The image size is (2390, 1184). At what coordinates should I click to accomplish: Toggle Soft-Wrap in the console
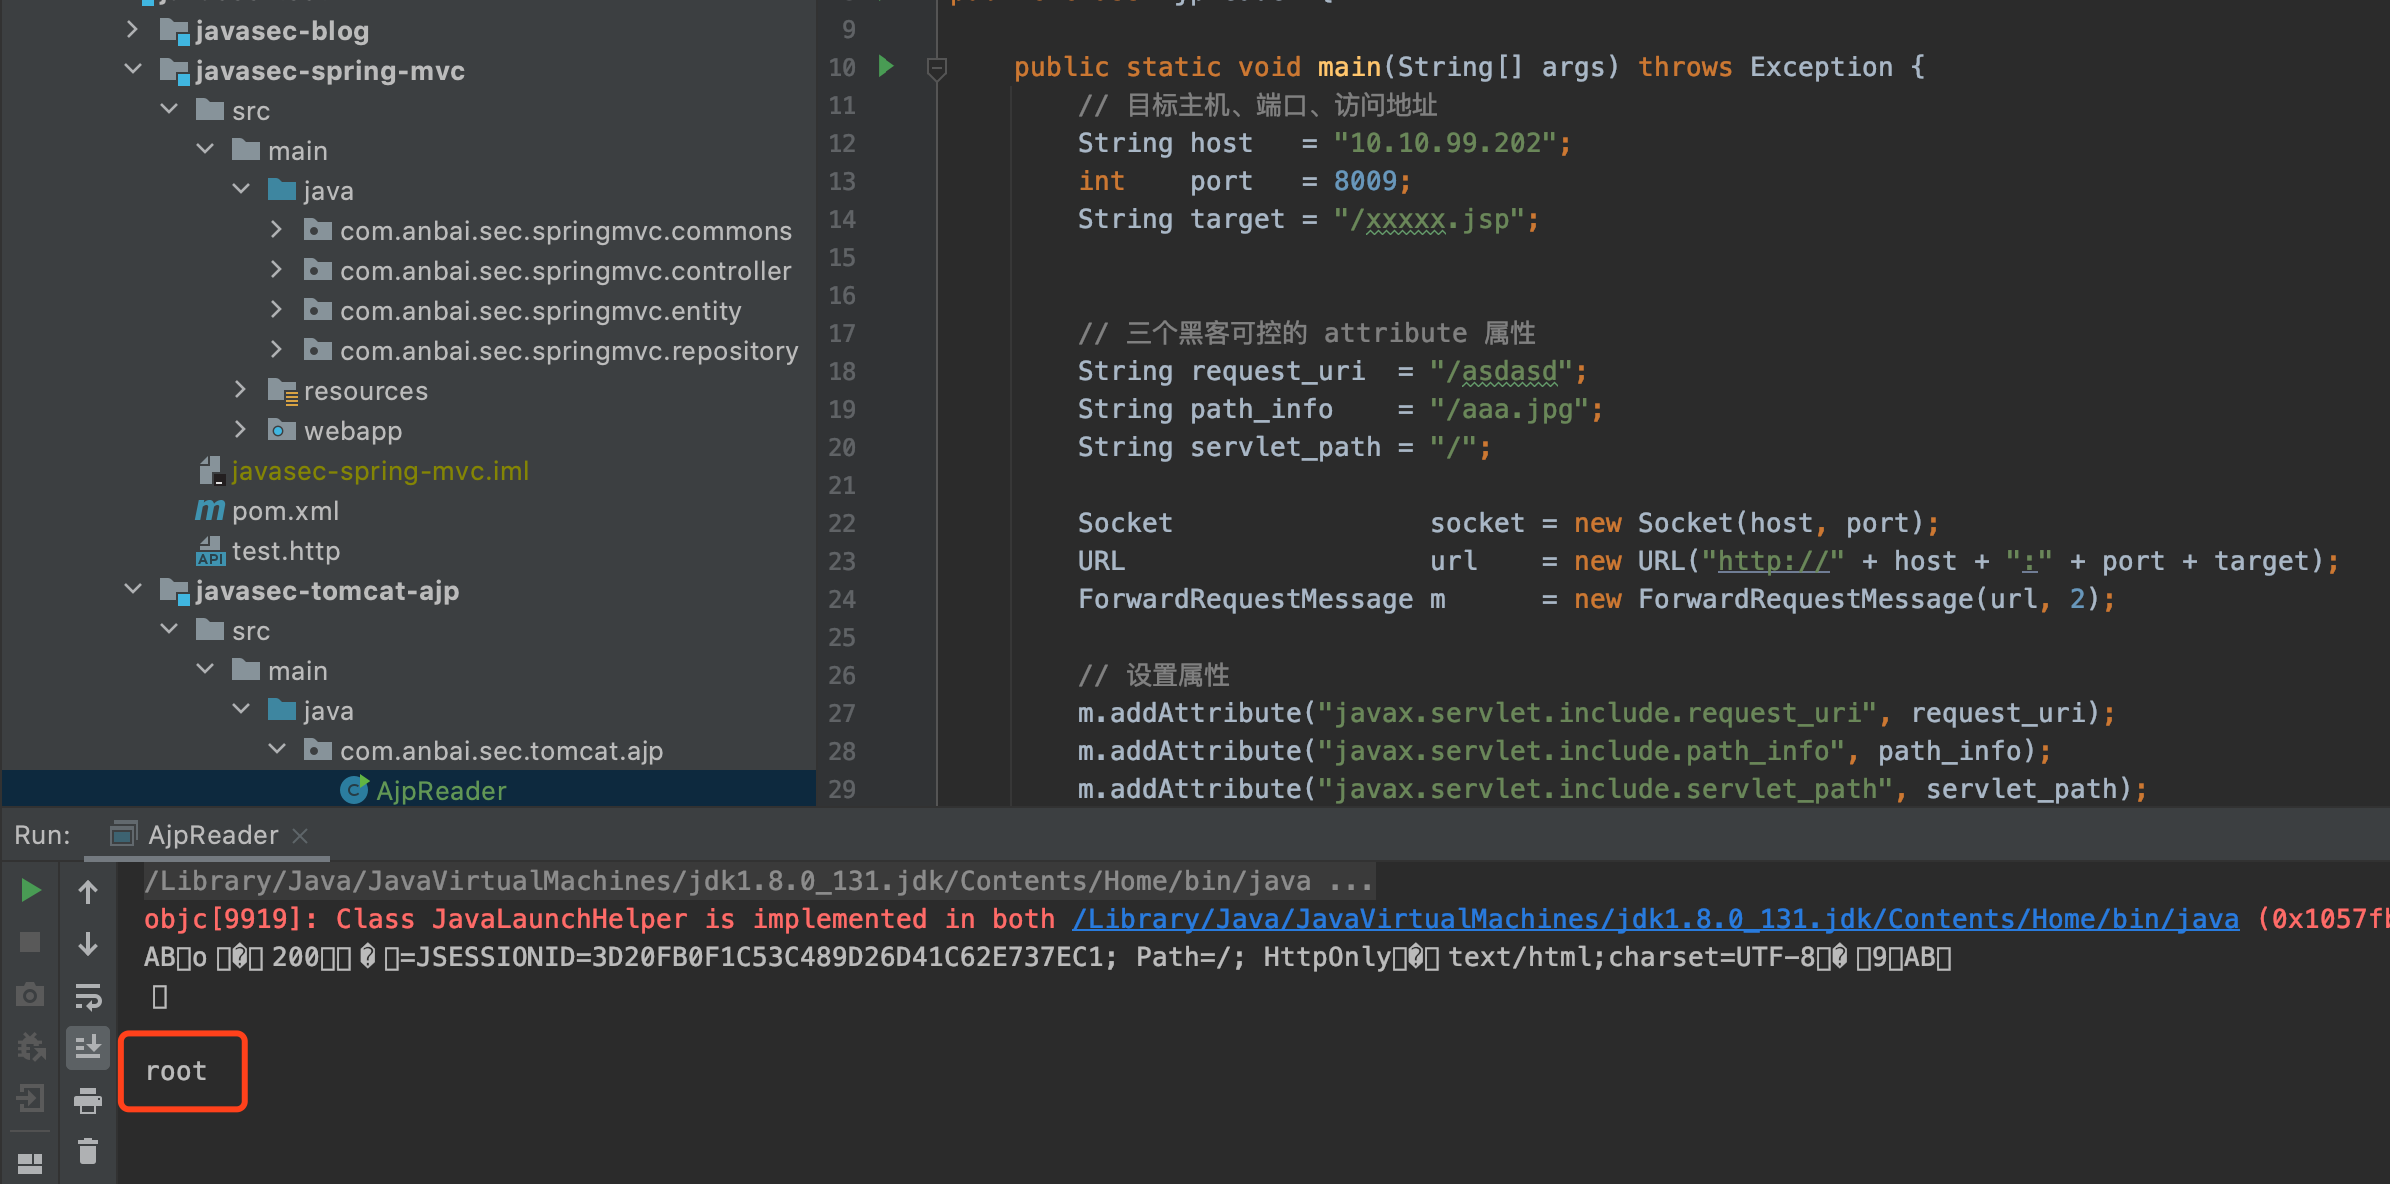(88, 996)
